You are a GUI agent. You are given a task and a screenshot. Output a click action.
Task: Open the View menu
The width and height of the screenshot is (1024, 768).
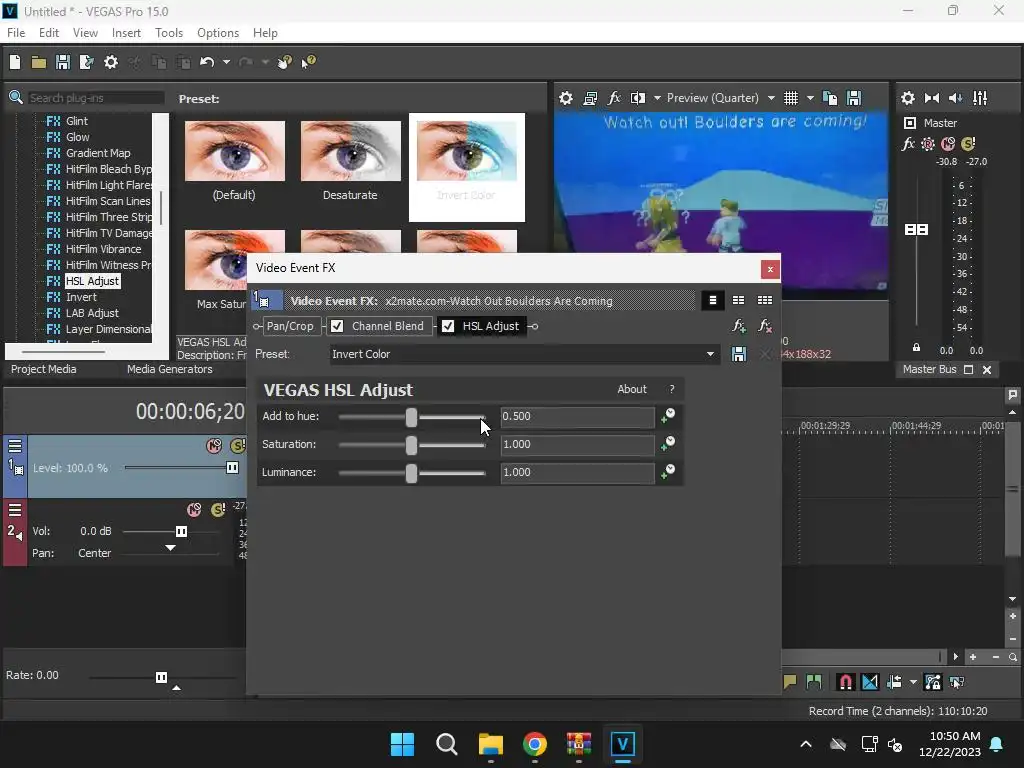click(86, 33)
